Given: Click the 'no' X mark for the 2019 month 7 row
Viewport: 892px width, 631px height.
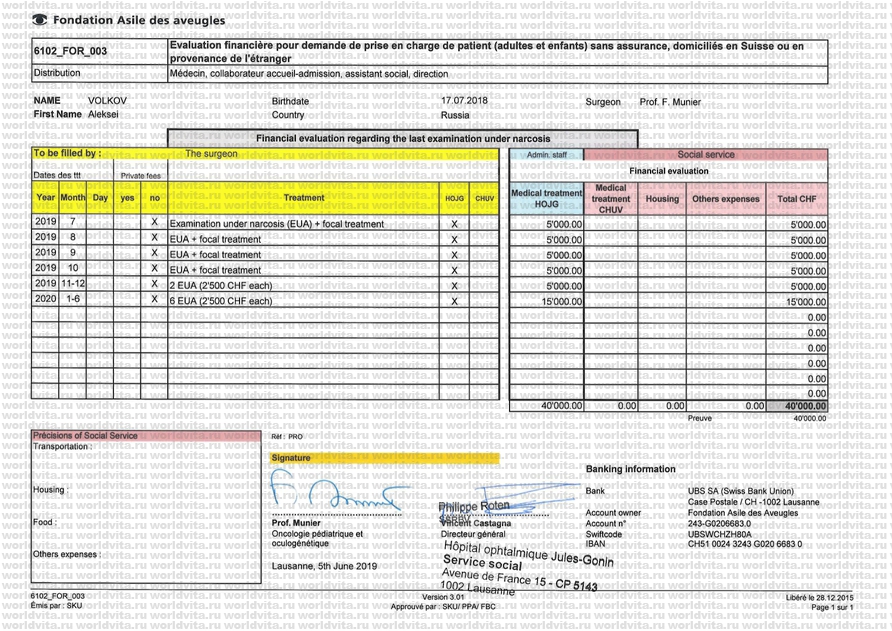Looking at the screenshot, I should click(x=154, y=222).
